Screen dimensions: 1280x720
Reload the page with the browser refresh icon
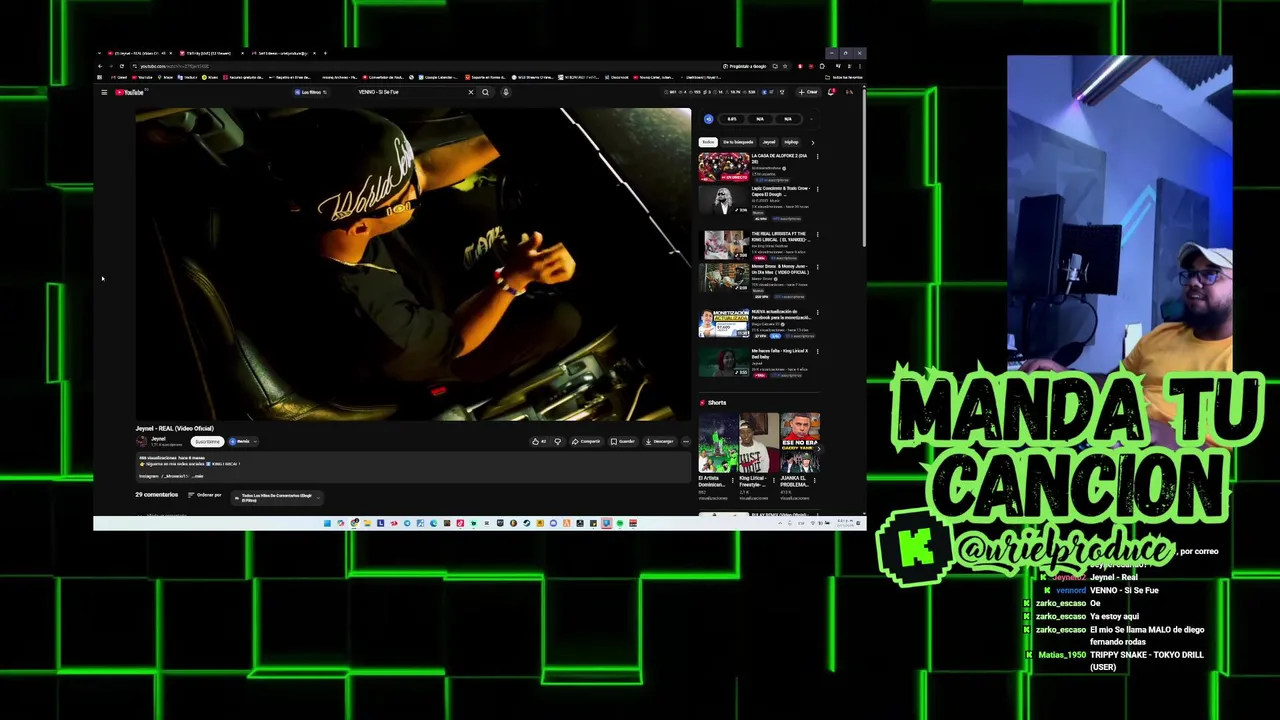122,66
